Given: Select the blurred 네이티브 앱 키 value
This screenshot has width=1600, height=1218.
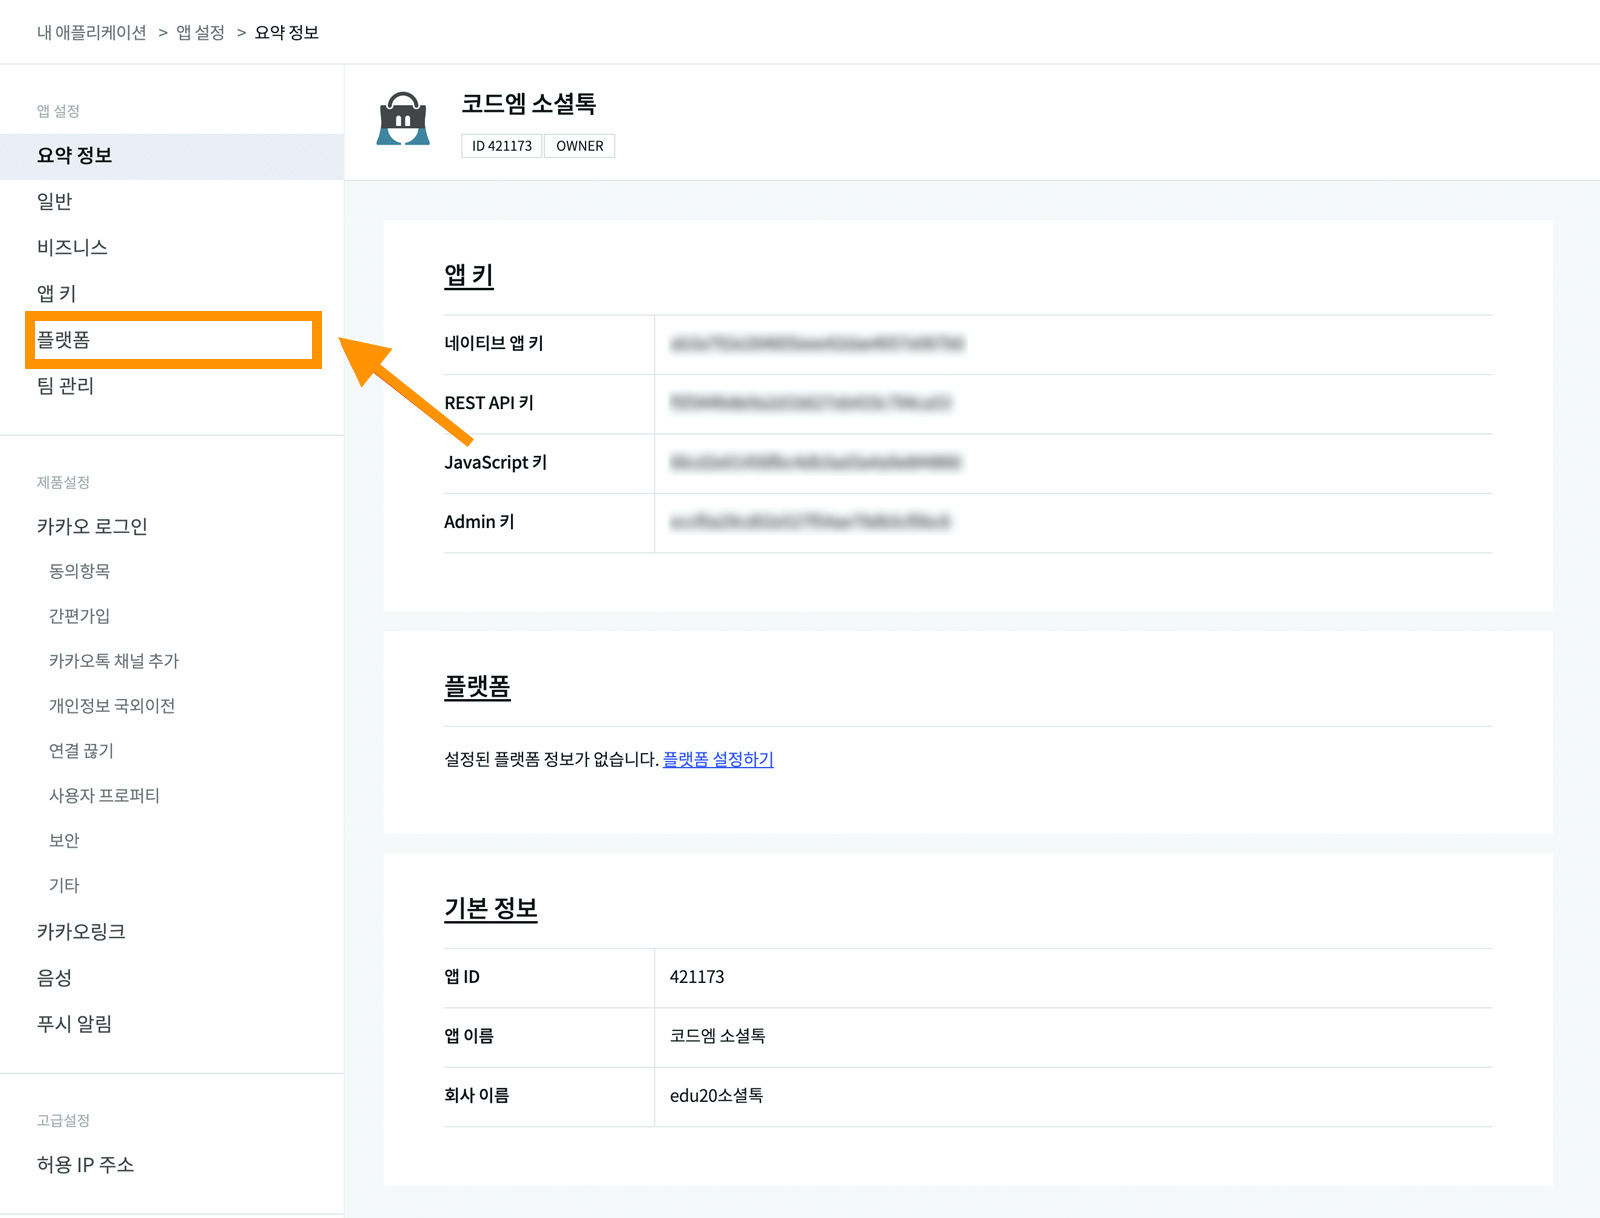Looking at the screenshot, I should coord(817,344).
